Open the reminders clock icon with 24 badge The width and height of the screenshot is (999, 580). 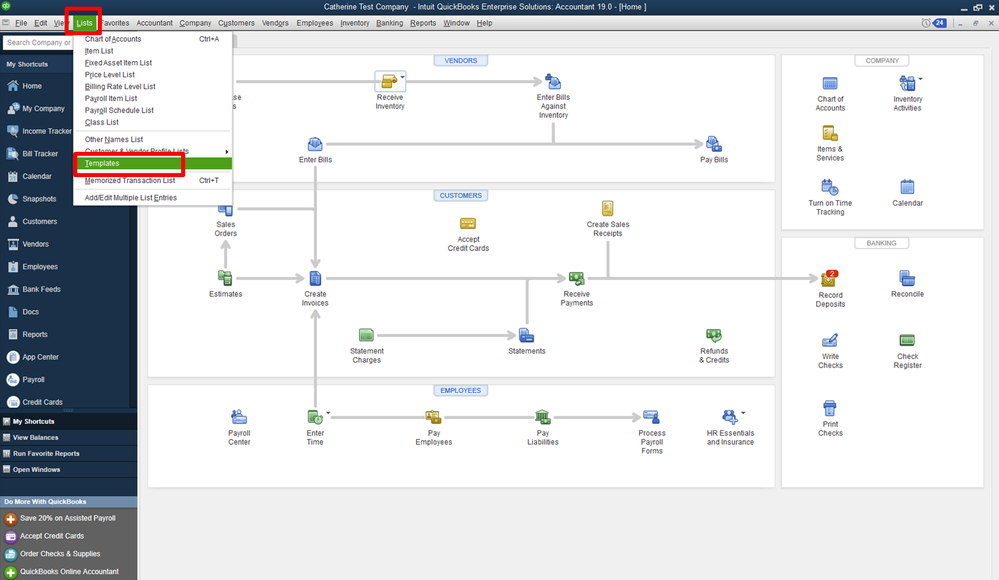tap(933, 23)
